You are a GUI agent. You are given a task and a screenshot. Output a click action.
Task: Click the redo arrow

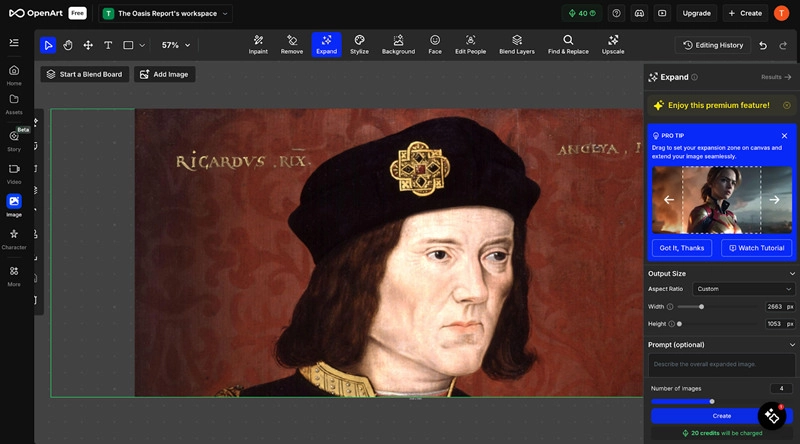point(783,45)
